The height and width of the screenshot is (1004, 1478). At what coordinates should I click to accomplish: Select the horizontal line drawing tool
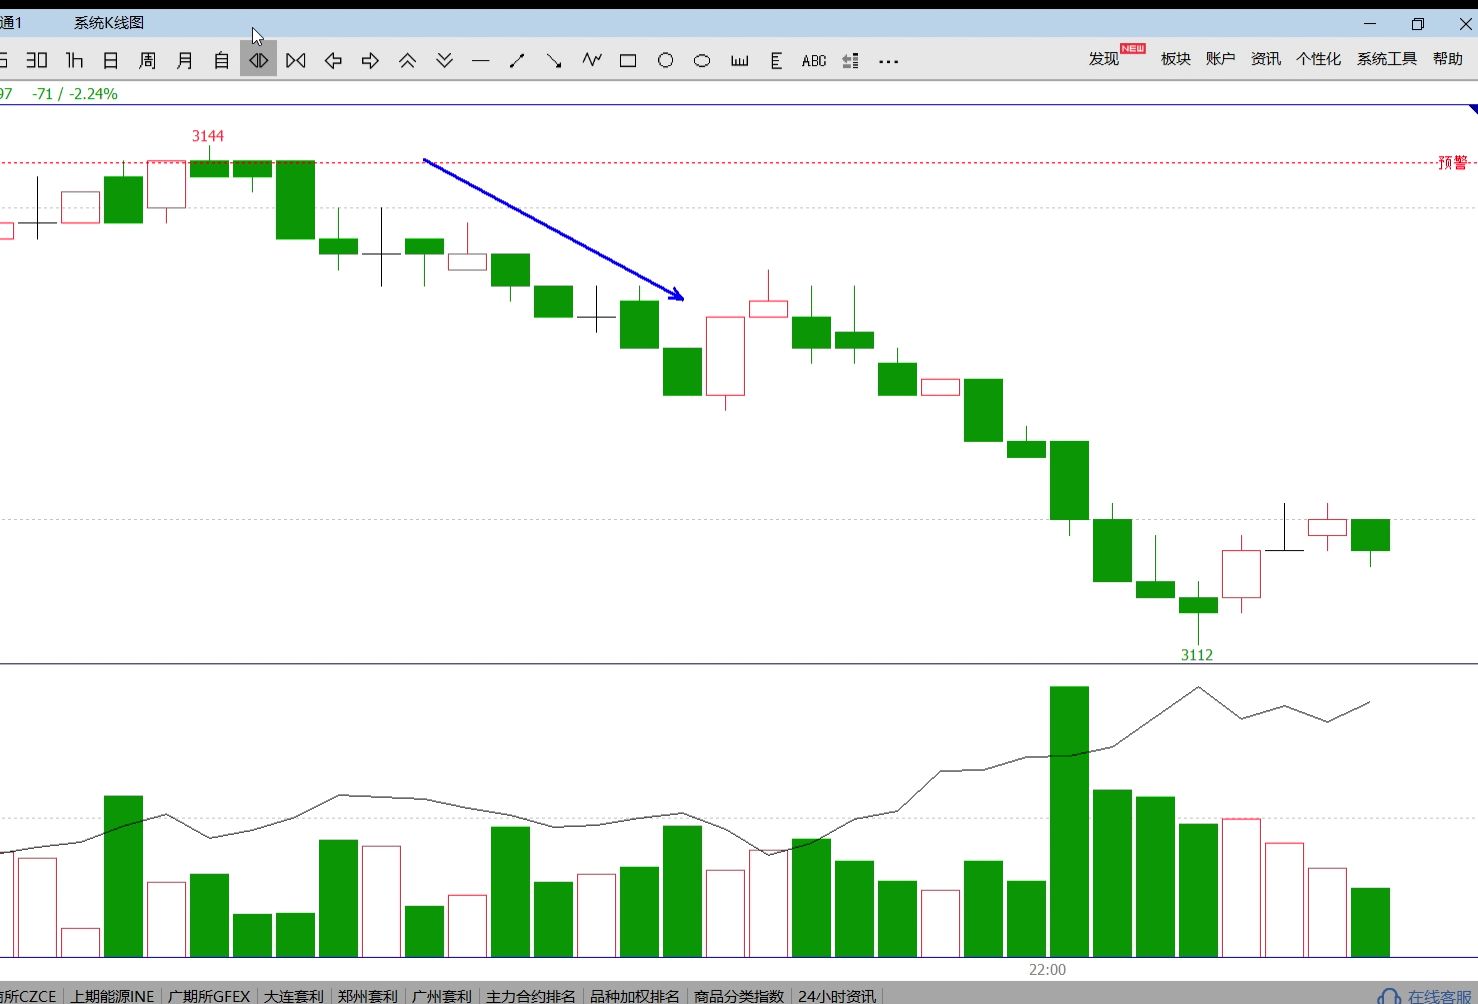(x=481, y=61)
